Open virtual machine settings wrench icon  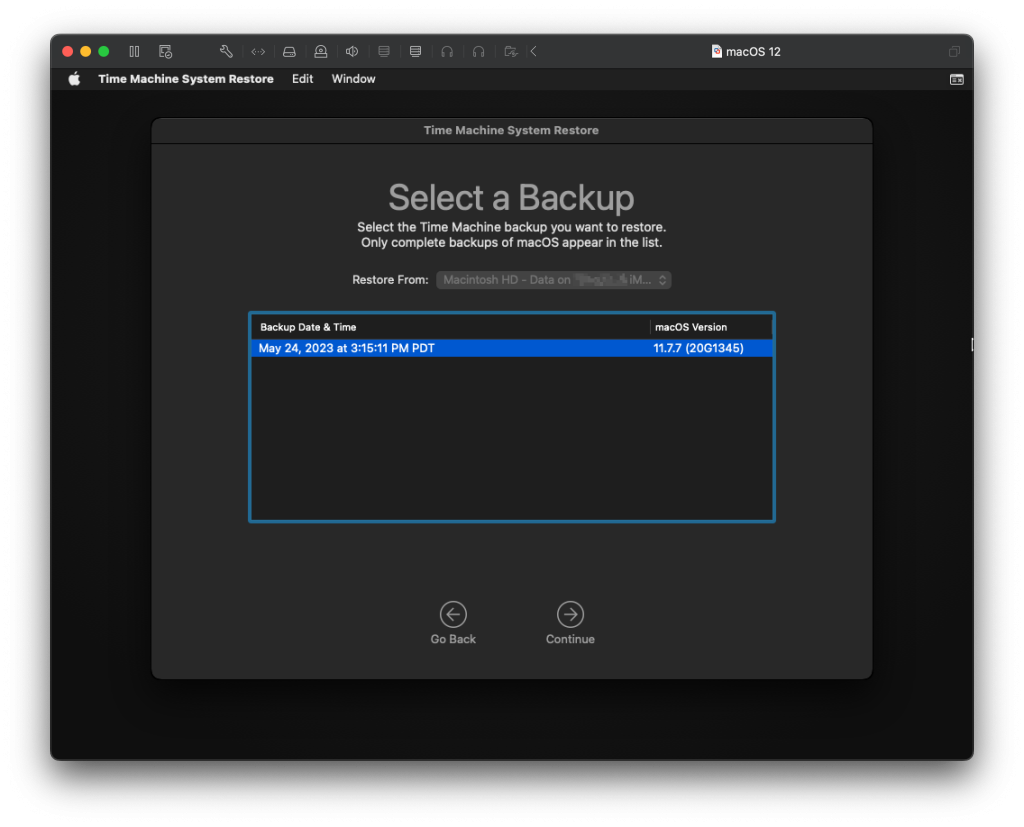point(226,52)
